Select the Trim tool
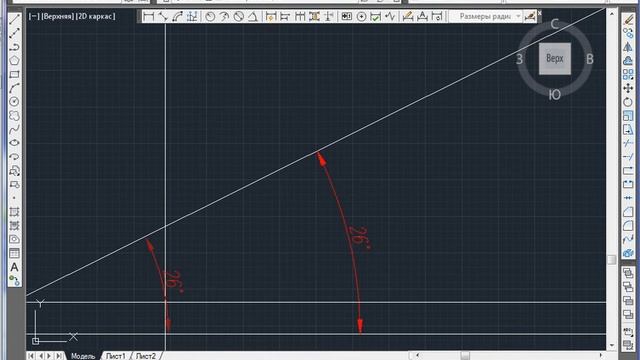 (x=628, y=143)
